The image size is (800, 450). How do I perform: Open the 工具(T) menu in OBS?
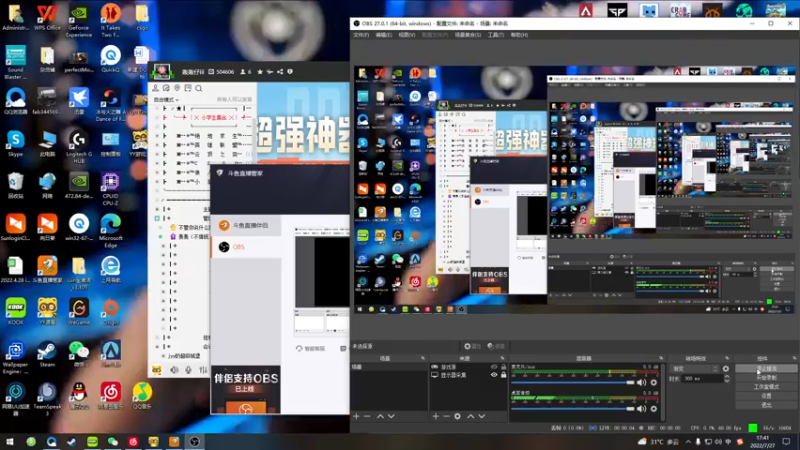tap(495, 35)
